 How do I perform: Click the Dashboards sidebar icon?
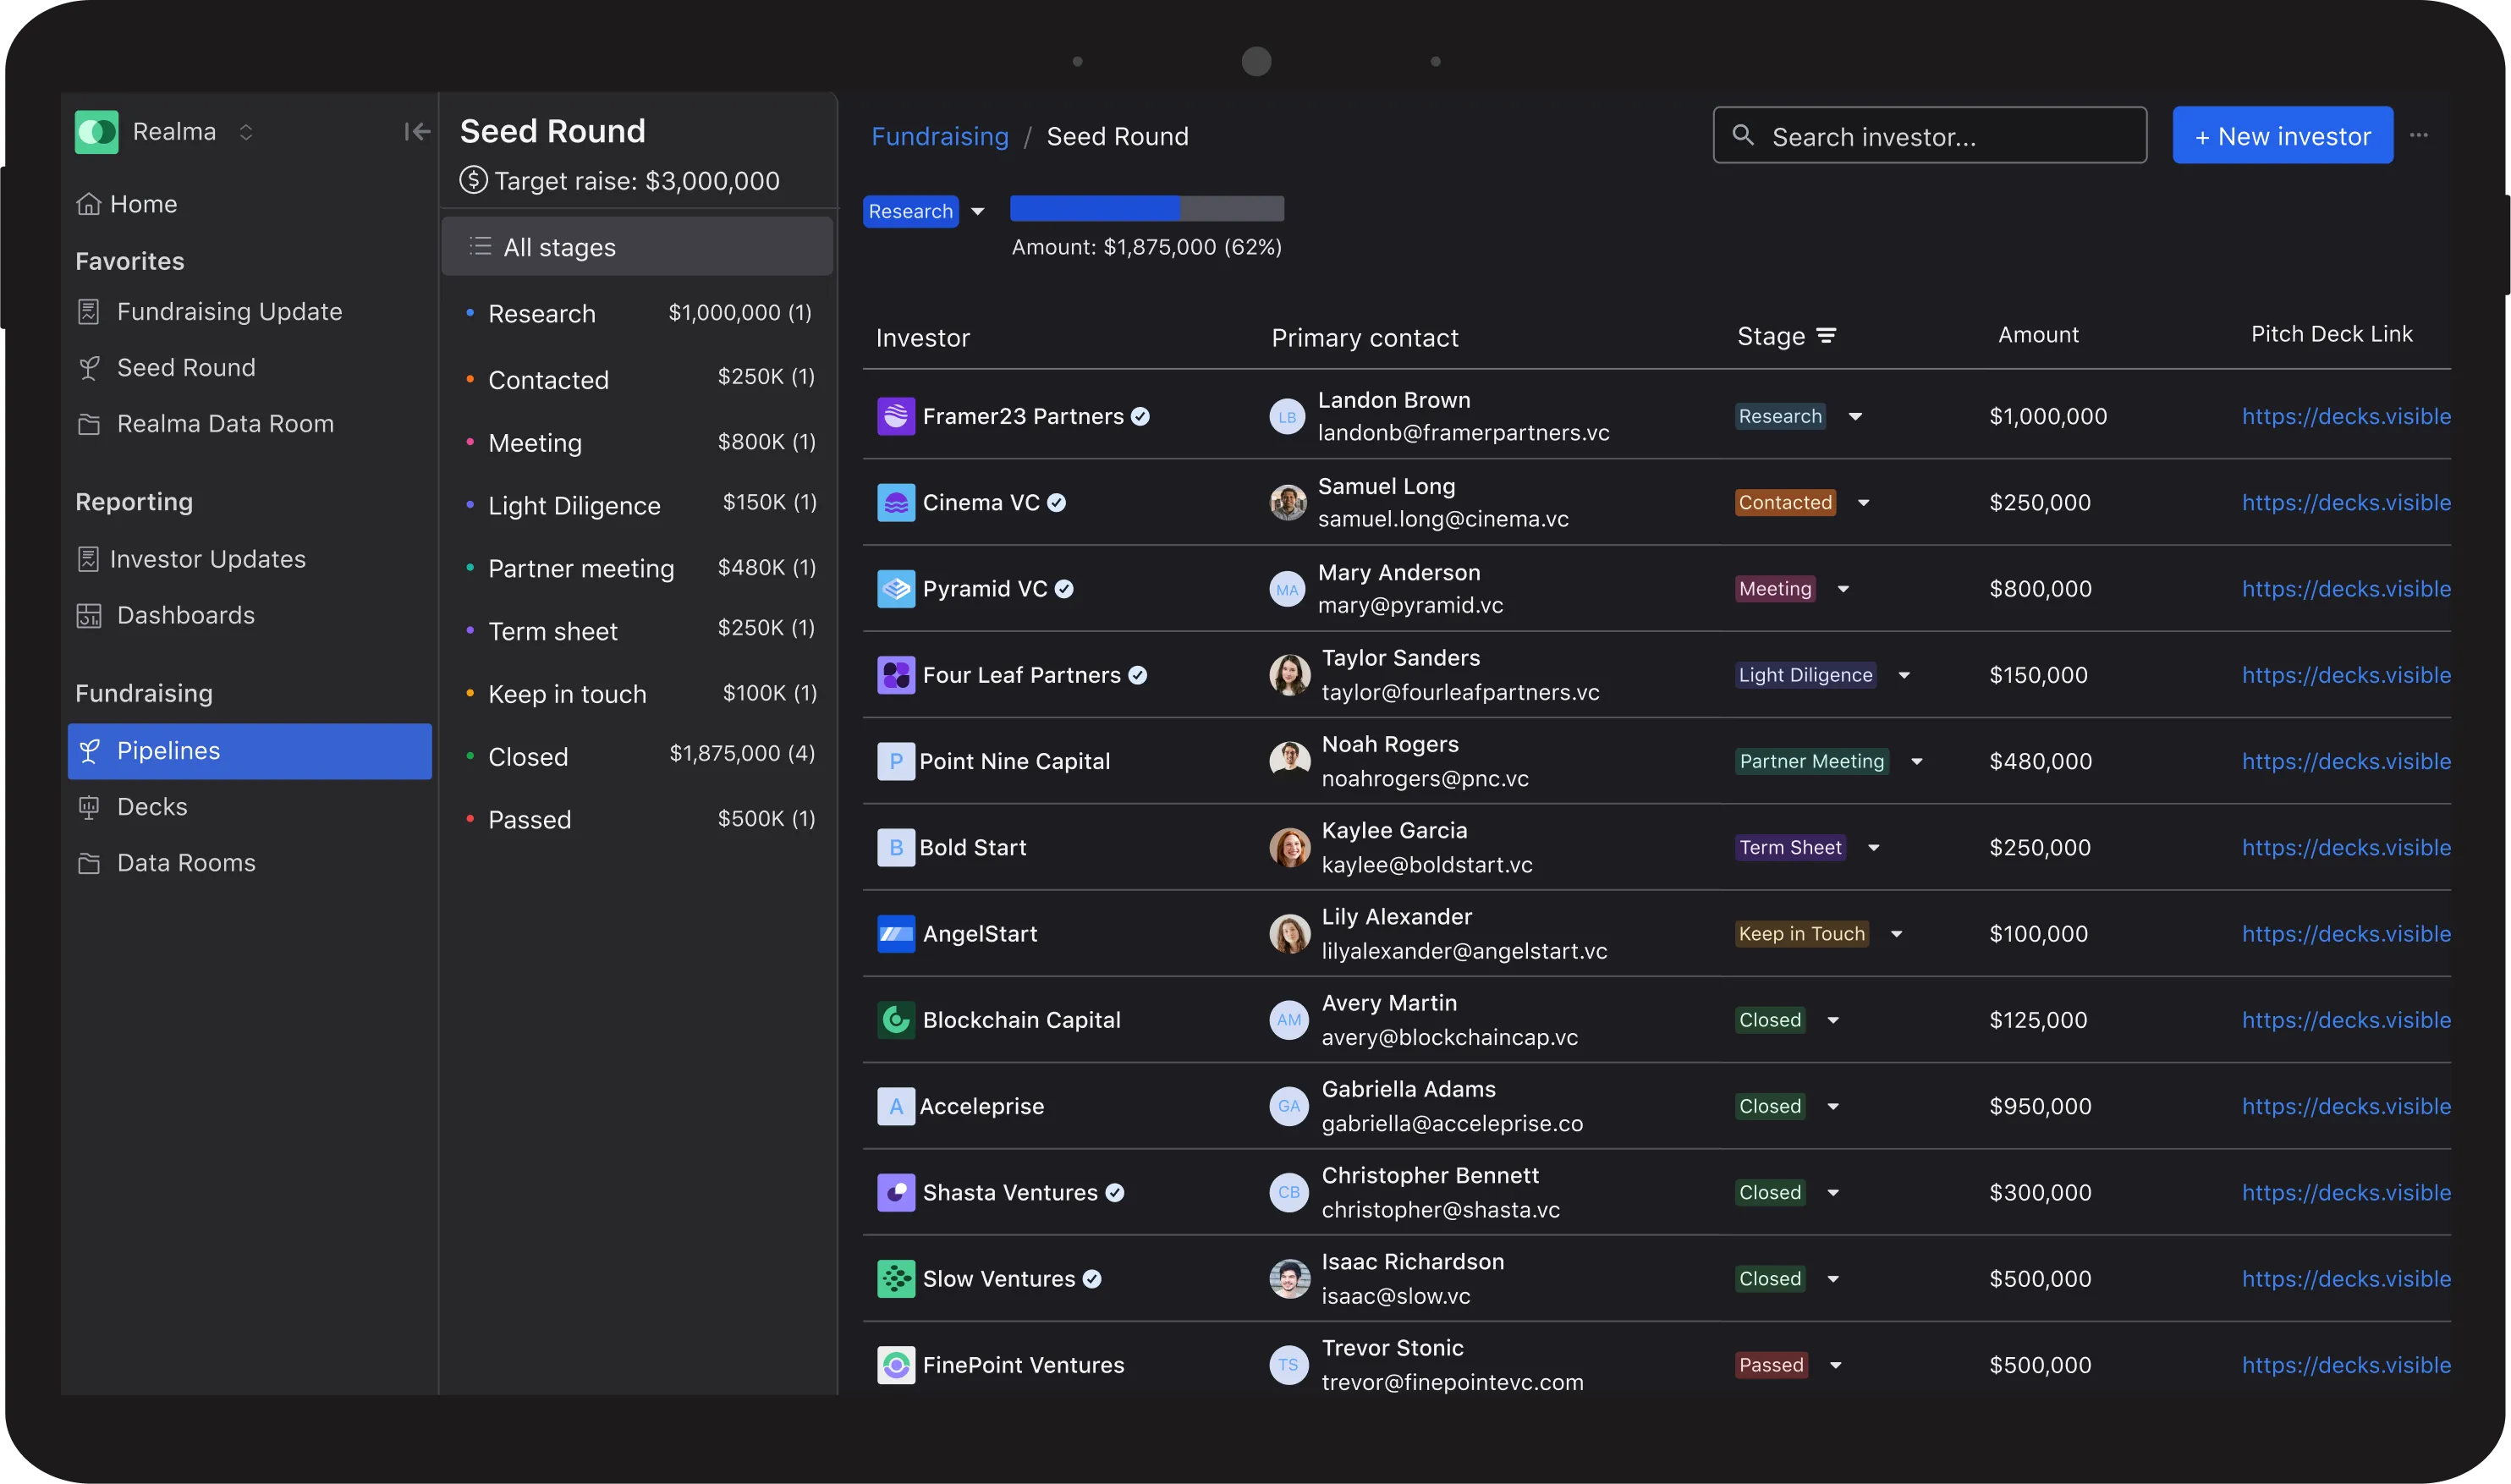89,616
